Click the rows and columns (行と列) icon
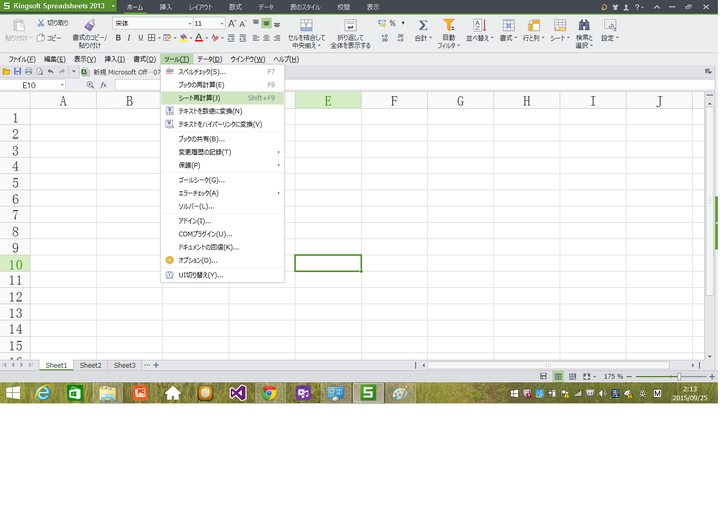 pyautogui.click(x=533, y=25)
